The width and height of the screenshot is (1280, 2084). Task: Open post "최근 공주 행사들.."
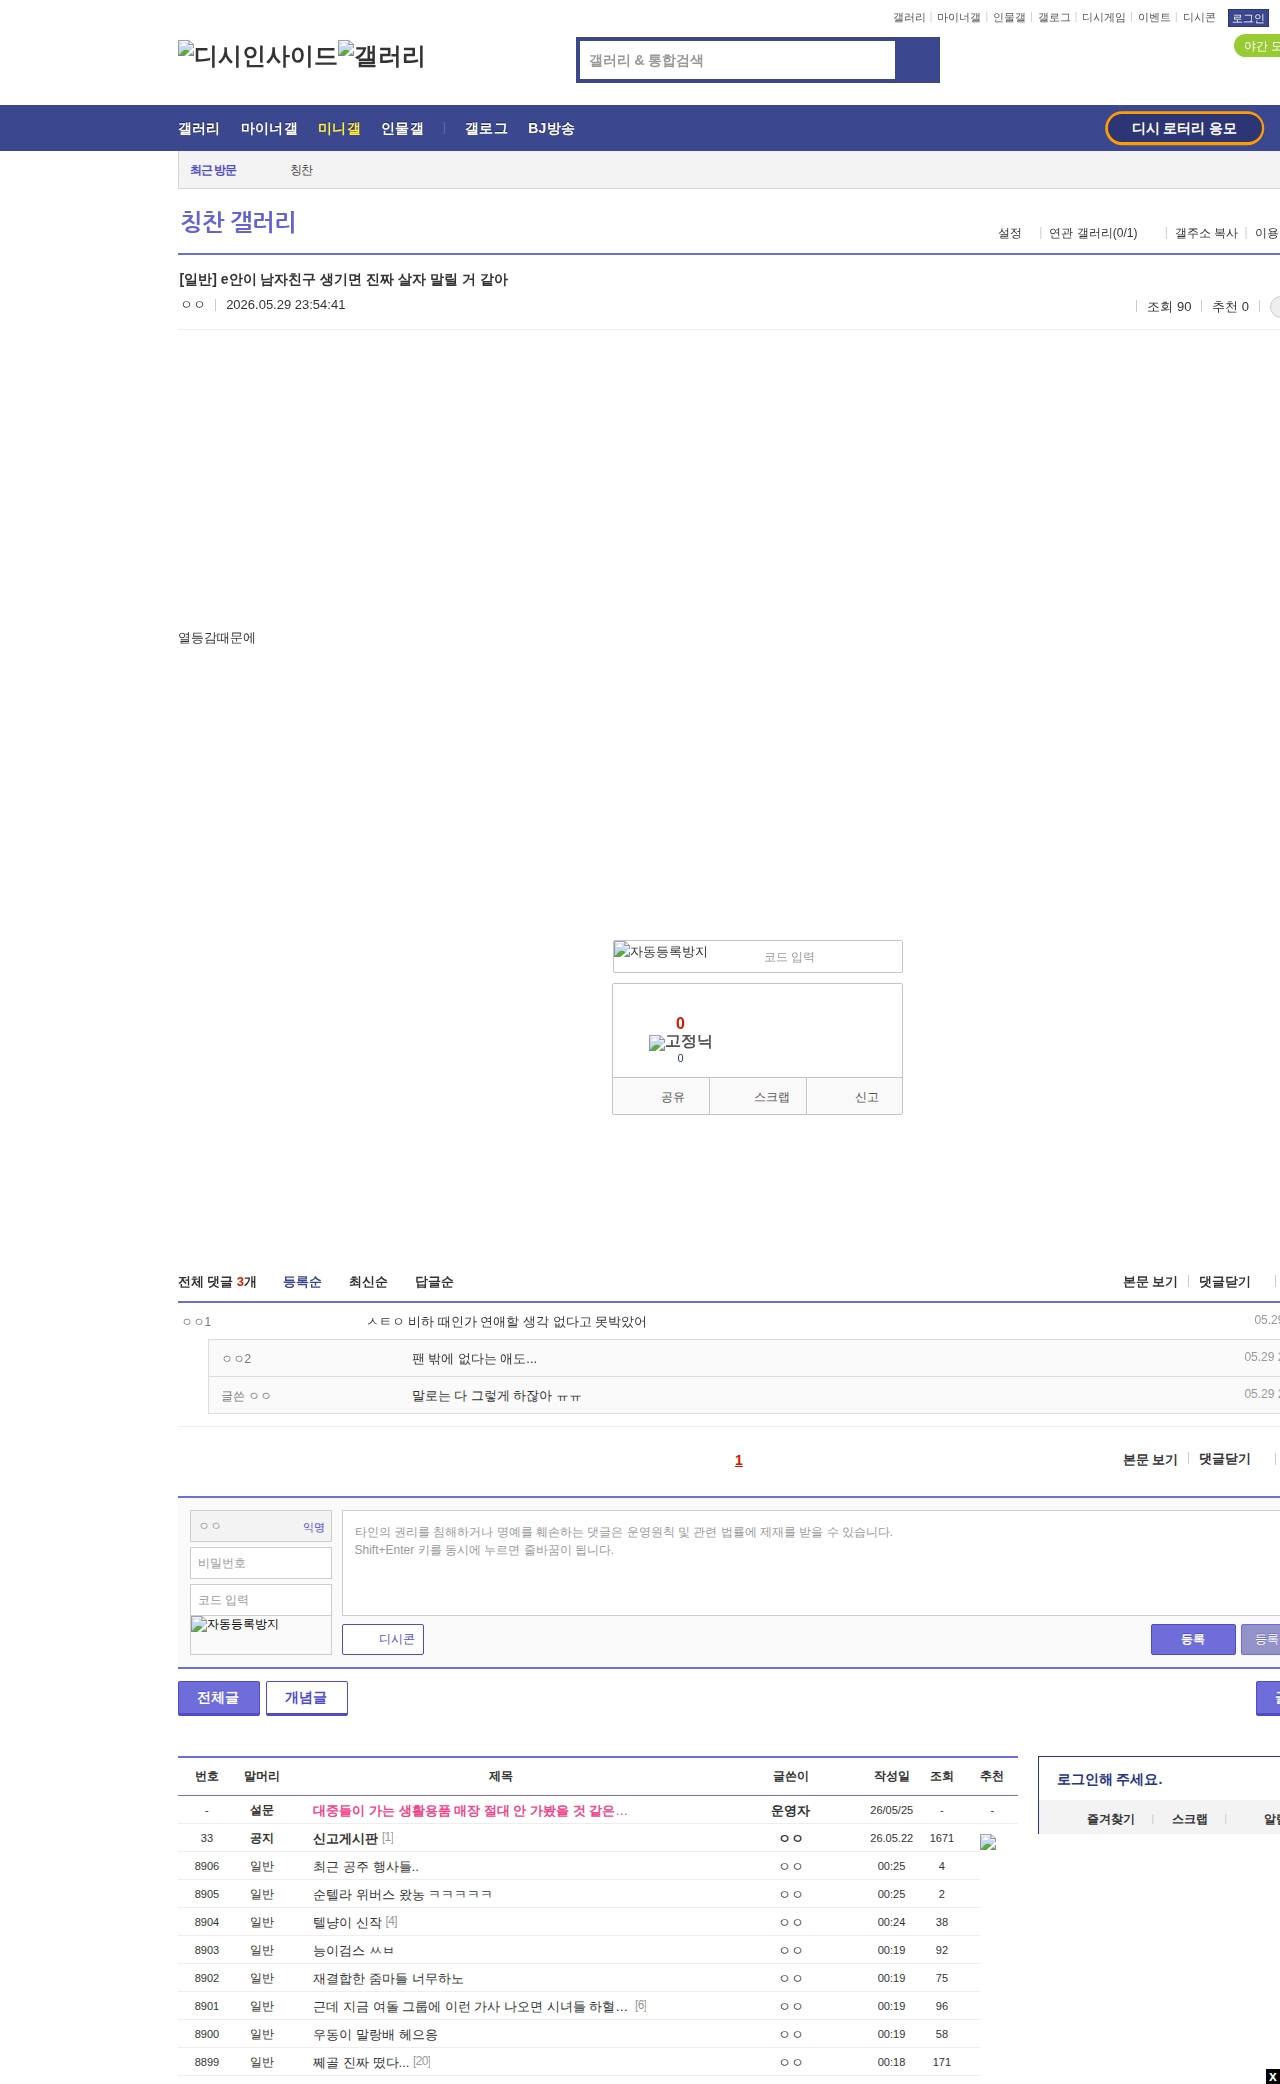point(366,1867)
